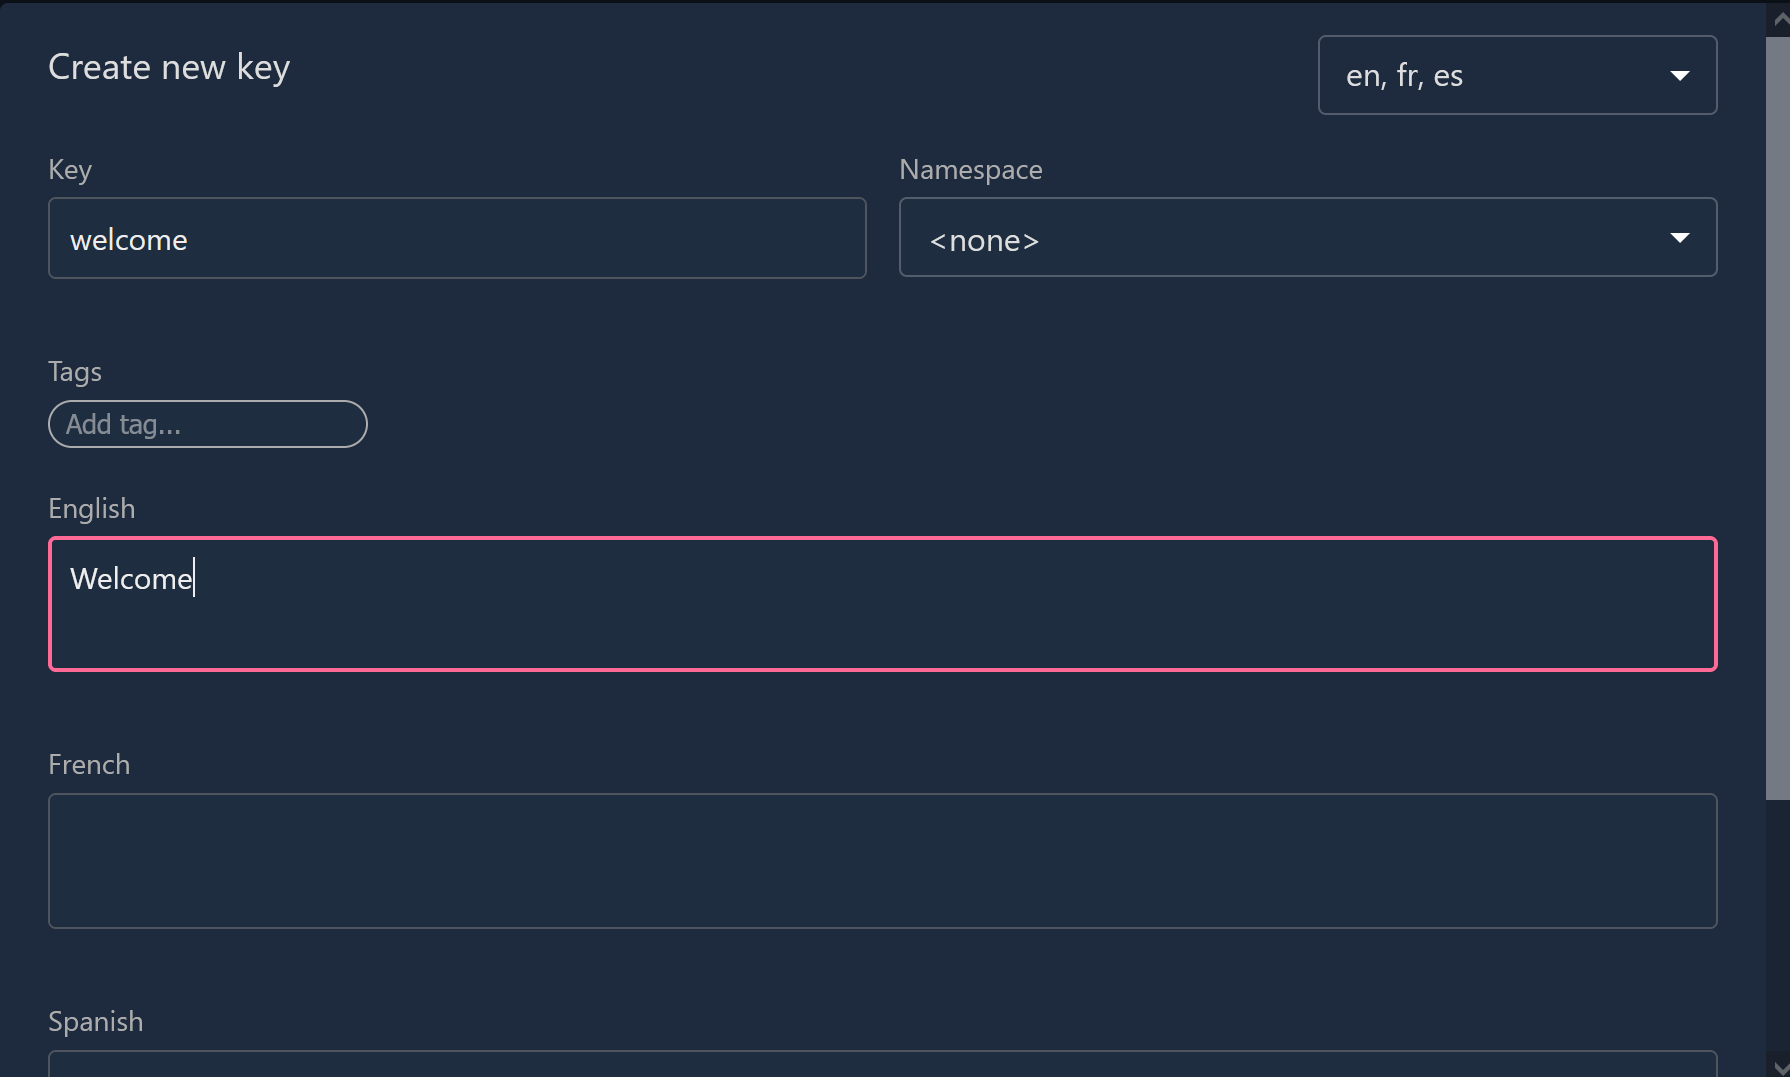The image size is (1790, 1077).
Task: Click the Tags section label
Action: 74,371
